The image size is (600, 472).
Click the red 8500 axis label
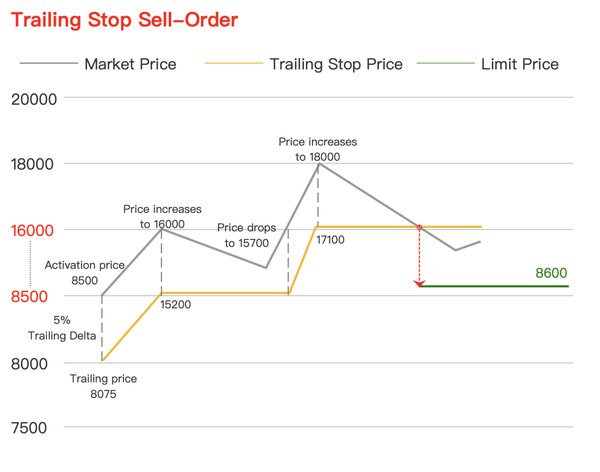coord(29,297)
